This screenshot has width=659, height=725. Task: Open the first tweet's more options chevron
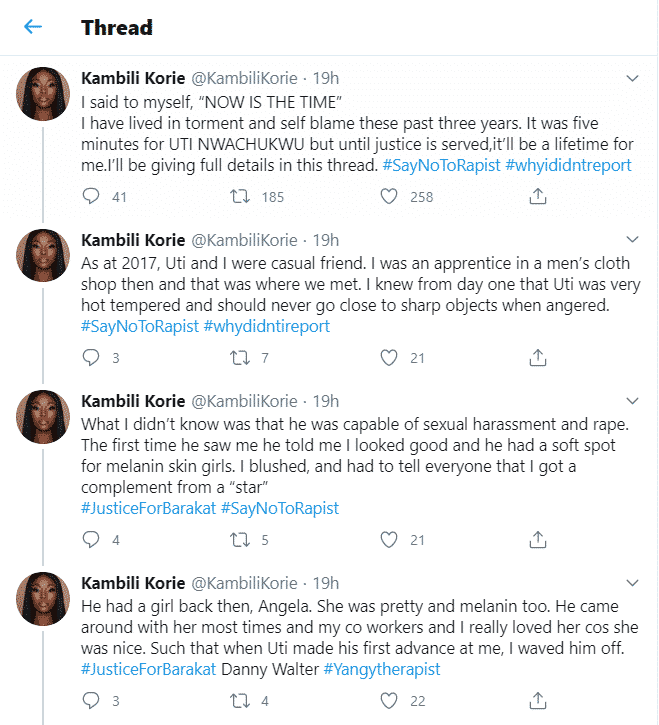[x=632, y=78]
